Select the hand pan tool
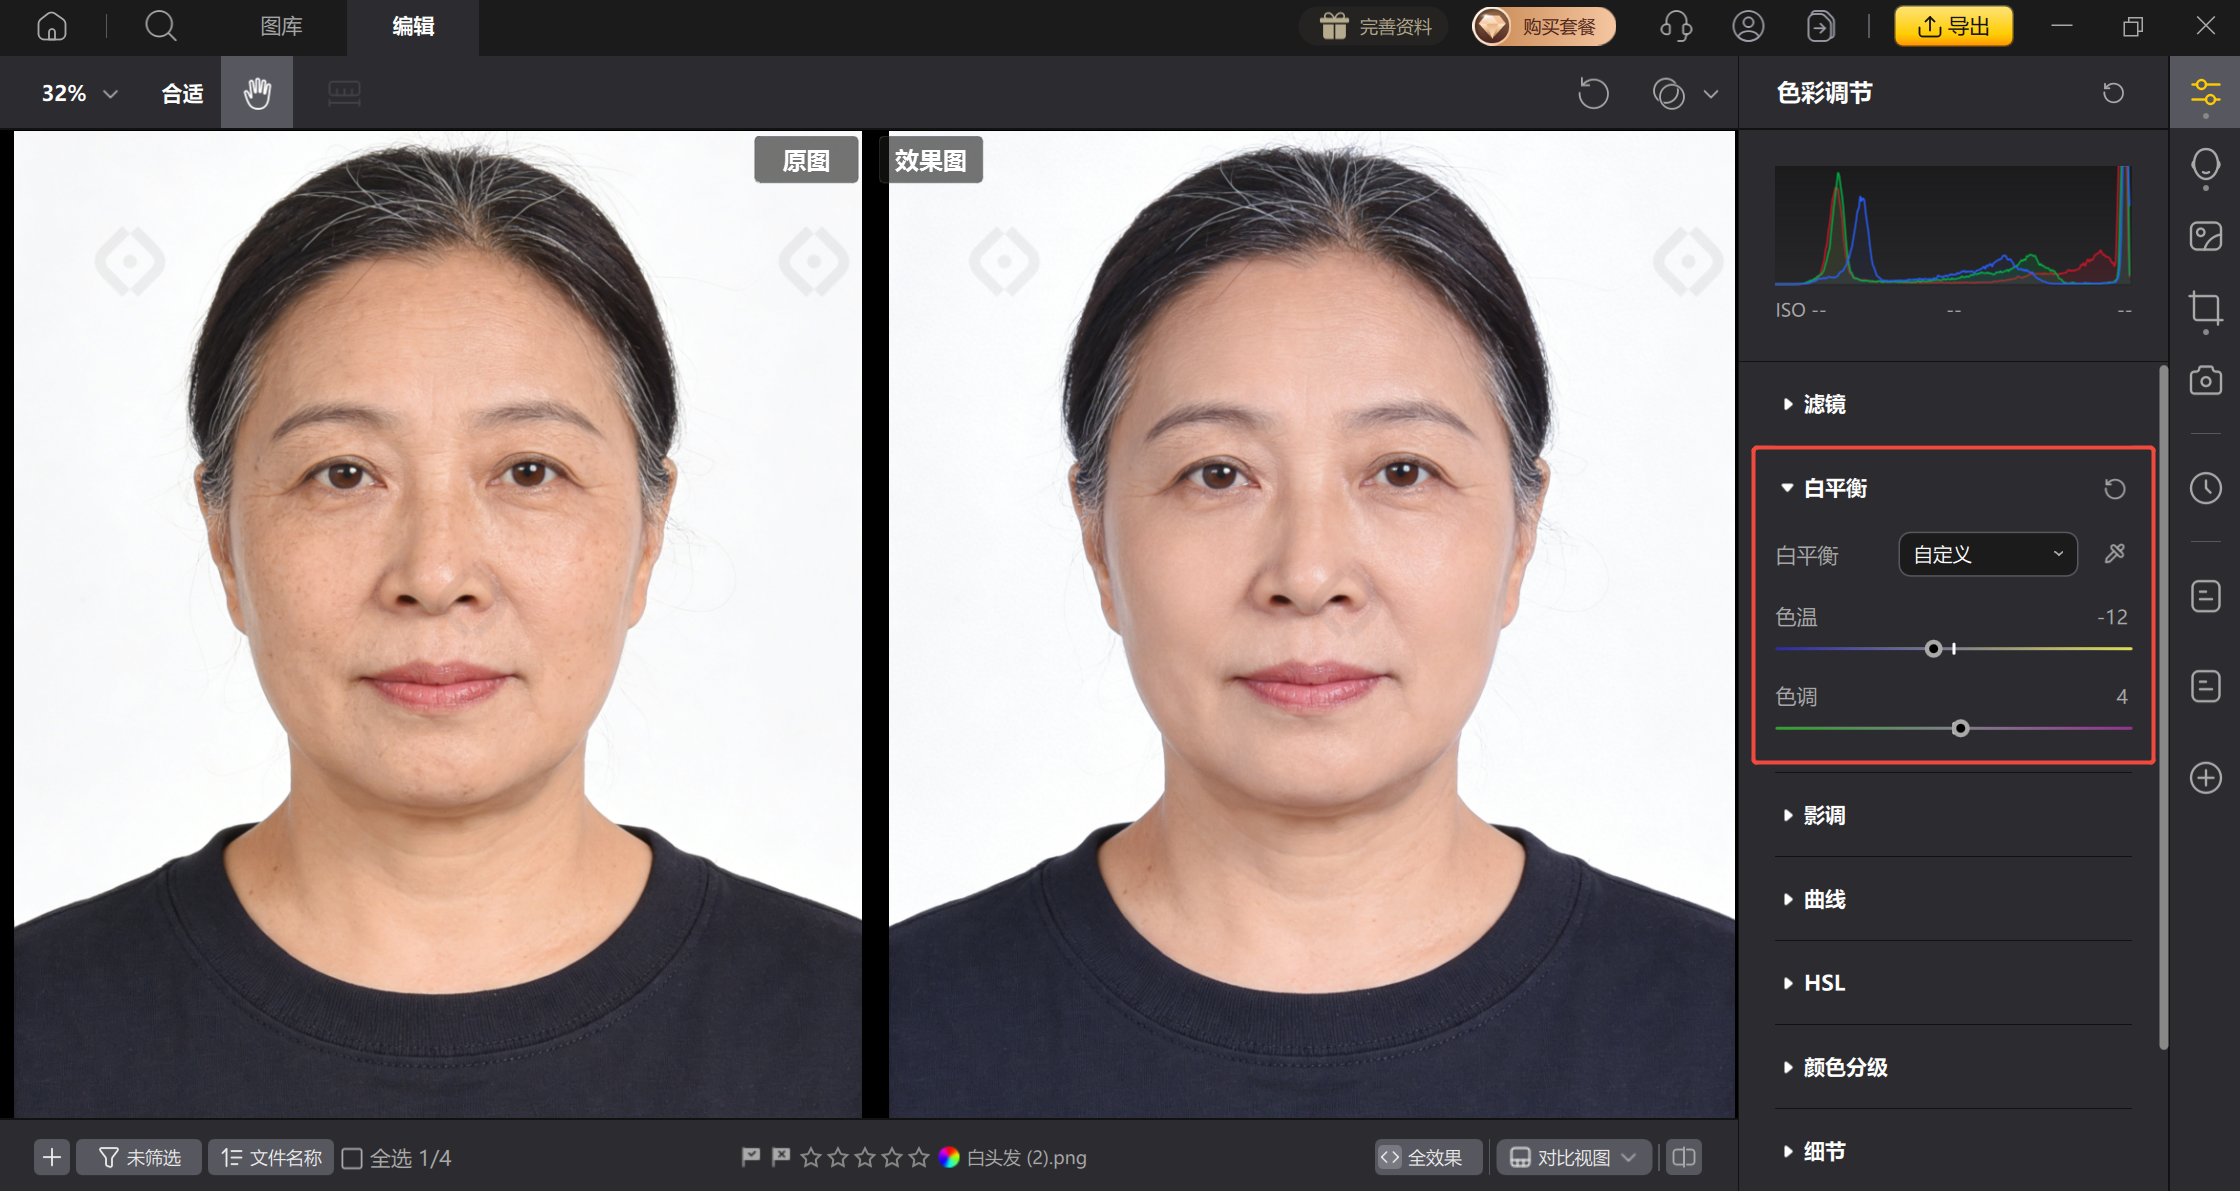The width and height of the screenshot is (2240, 1191). coord(256,92)
